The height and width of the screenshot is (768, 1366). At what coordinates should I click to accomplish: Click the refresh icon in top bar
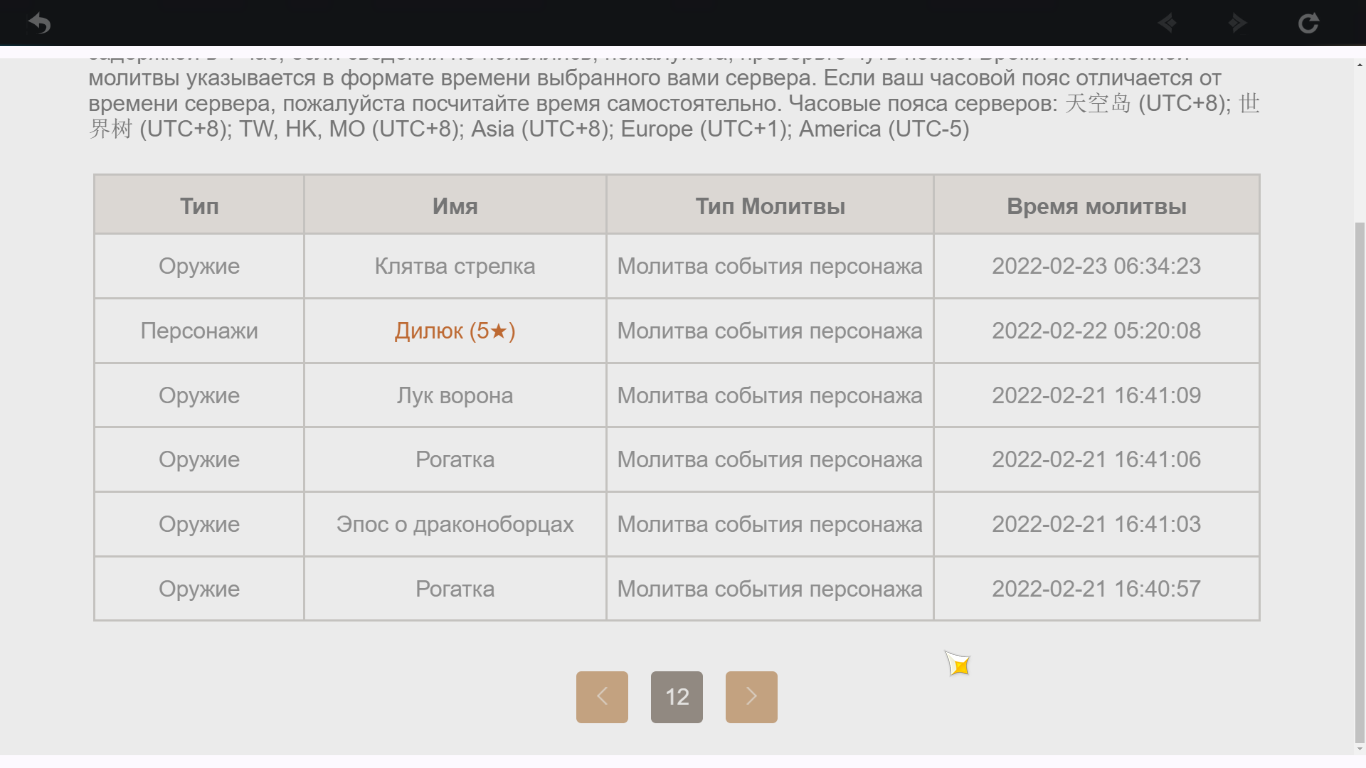(1308, 23)
